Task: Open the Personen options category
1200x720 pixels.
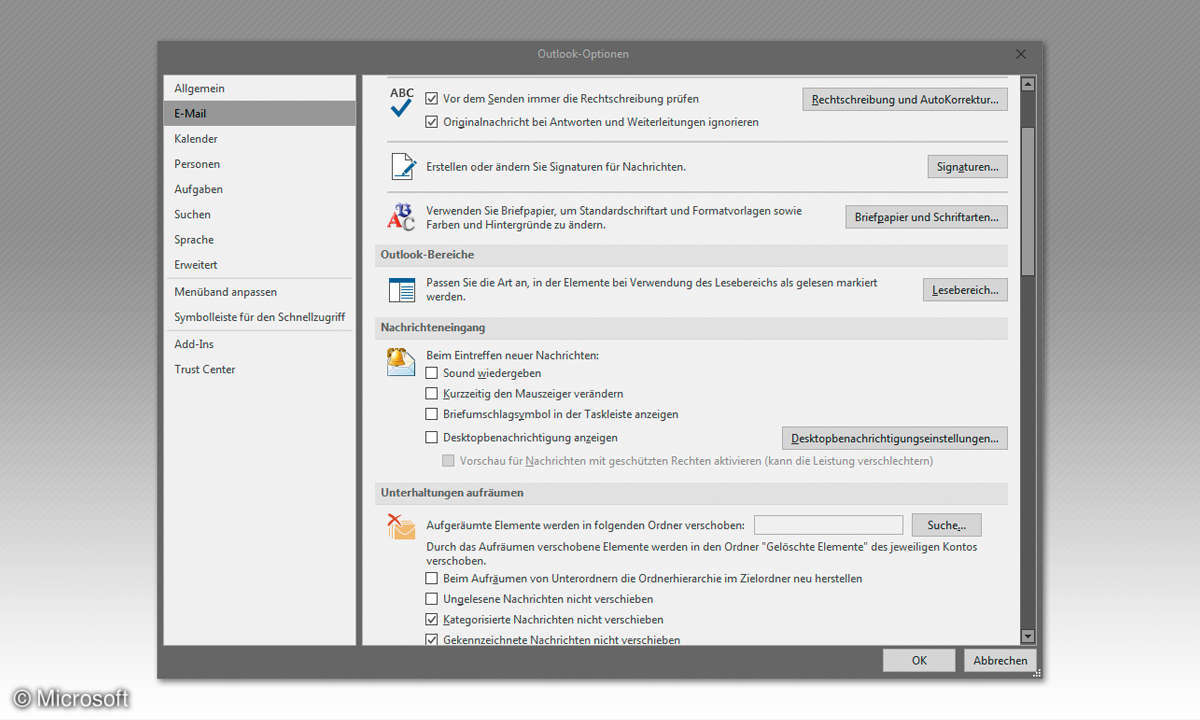Action: pyautogui.click(x=259, y=164)
